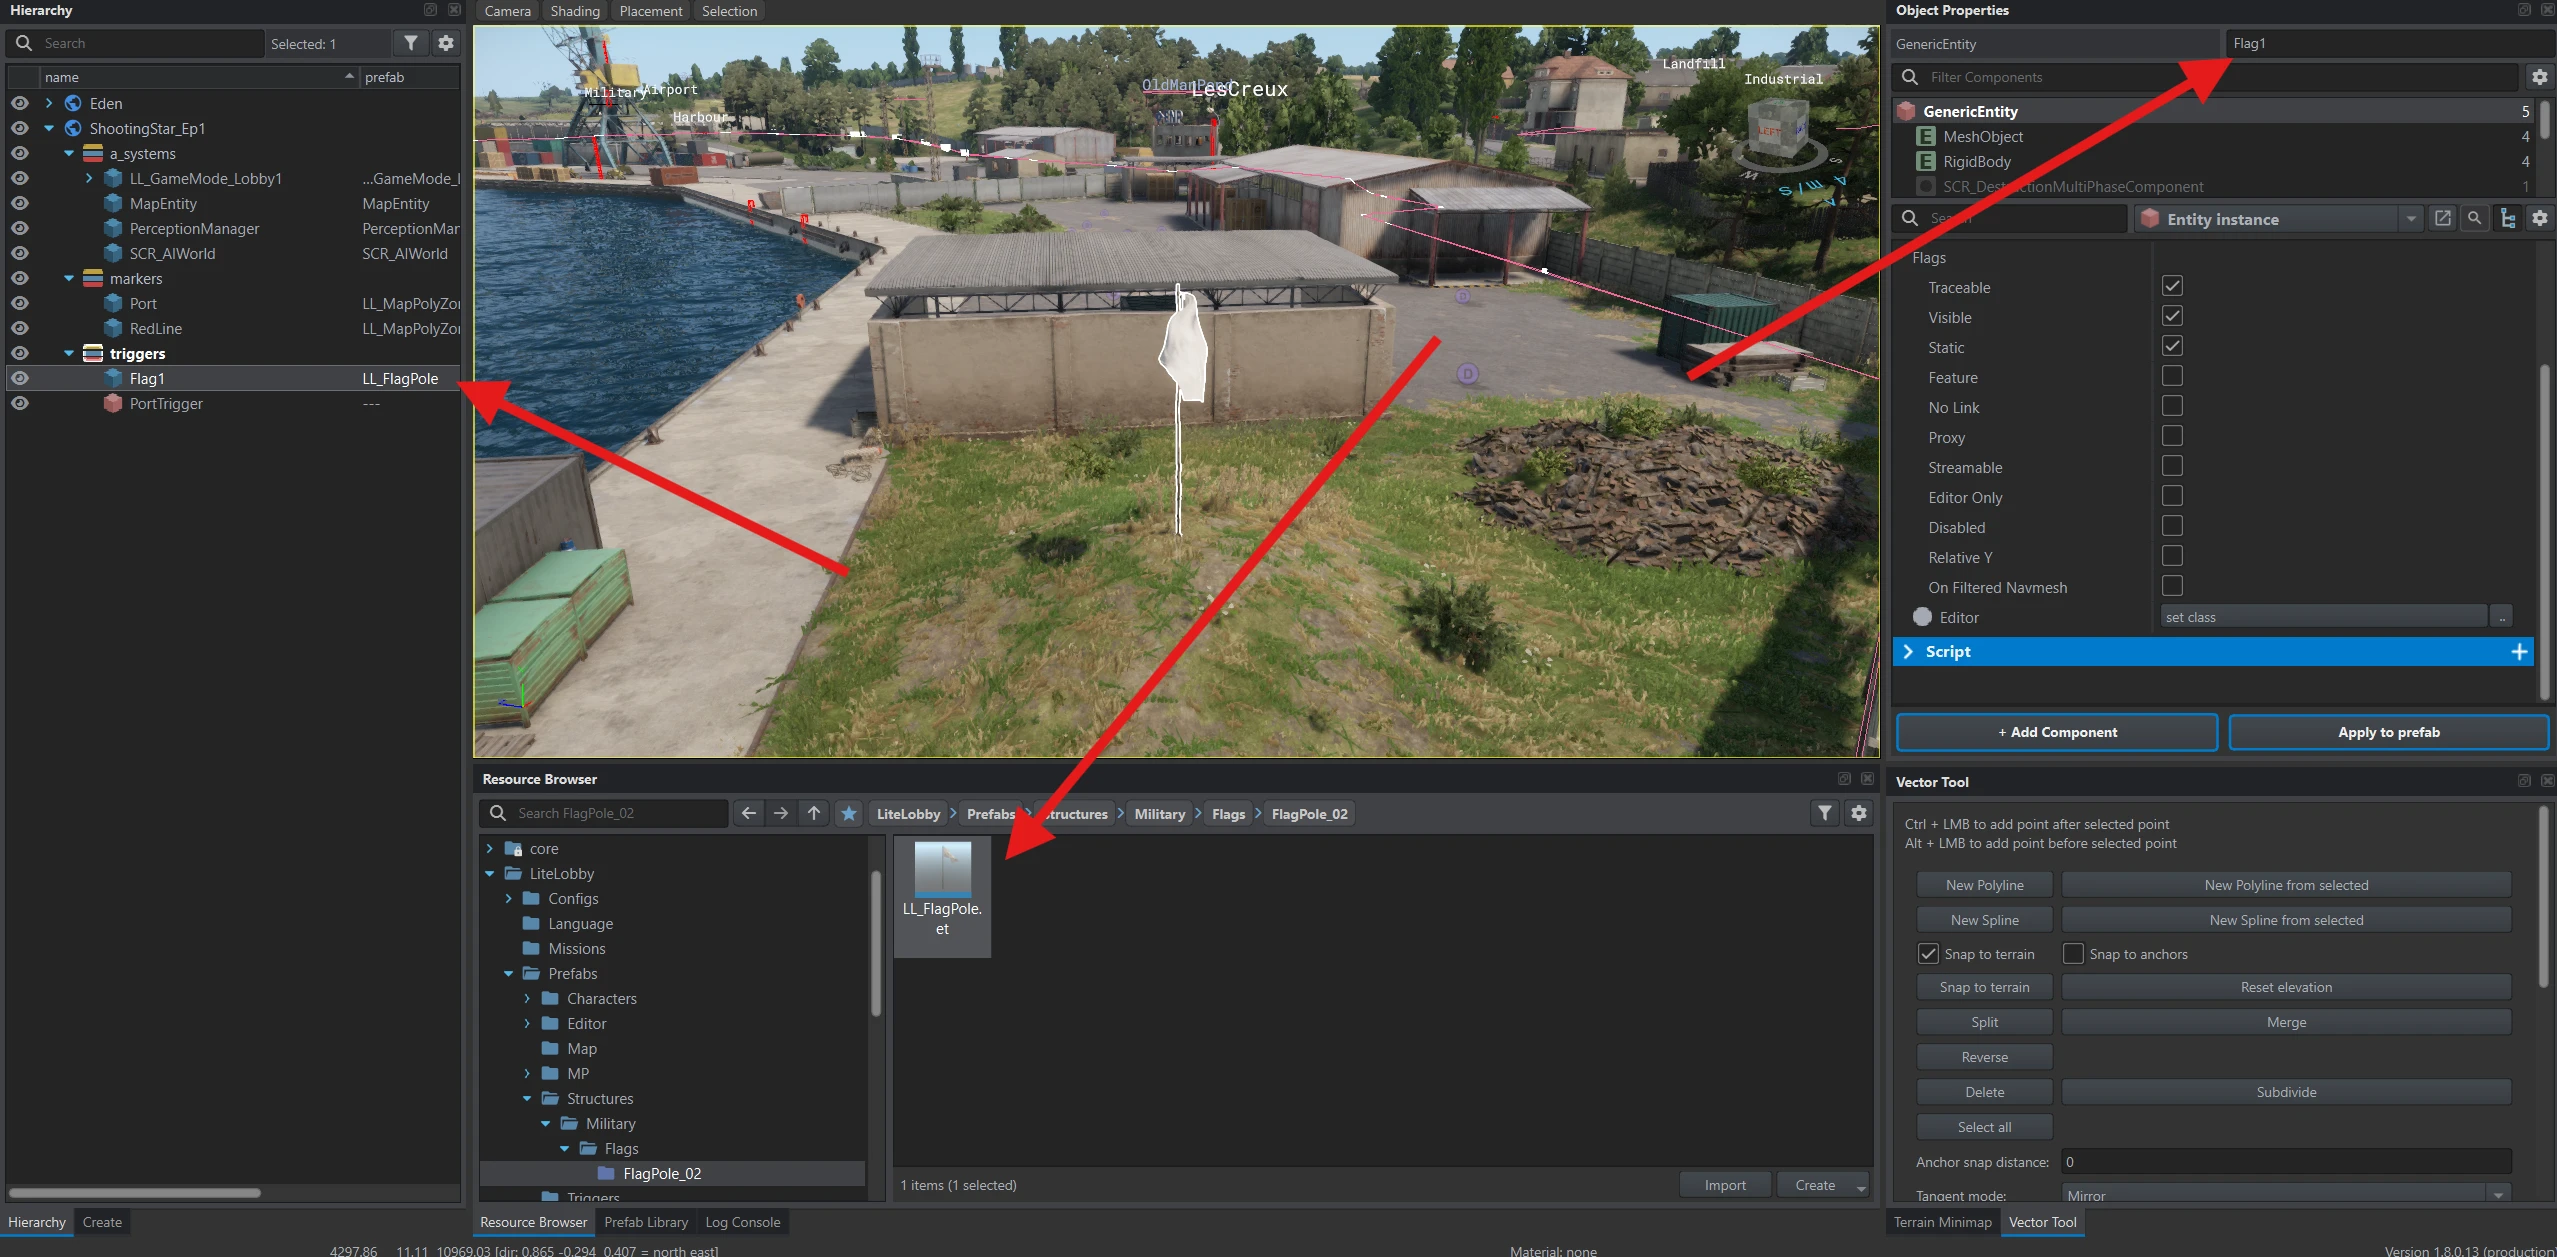Toggle the Visible flag checkbox

click(x=2172, y=317)
